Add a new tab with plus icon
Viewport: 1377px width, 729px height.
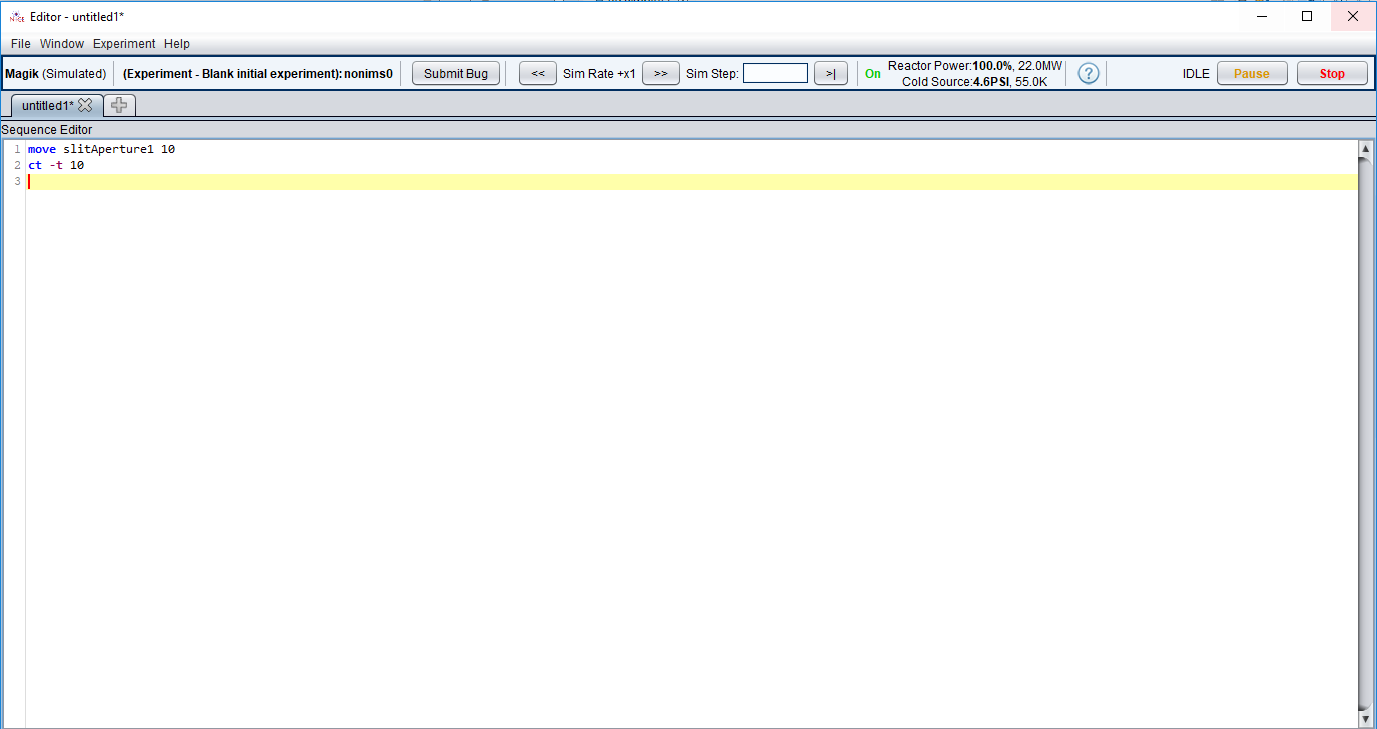(119, 105)
